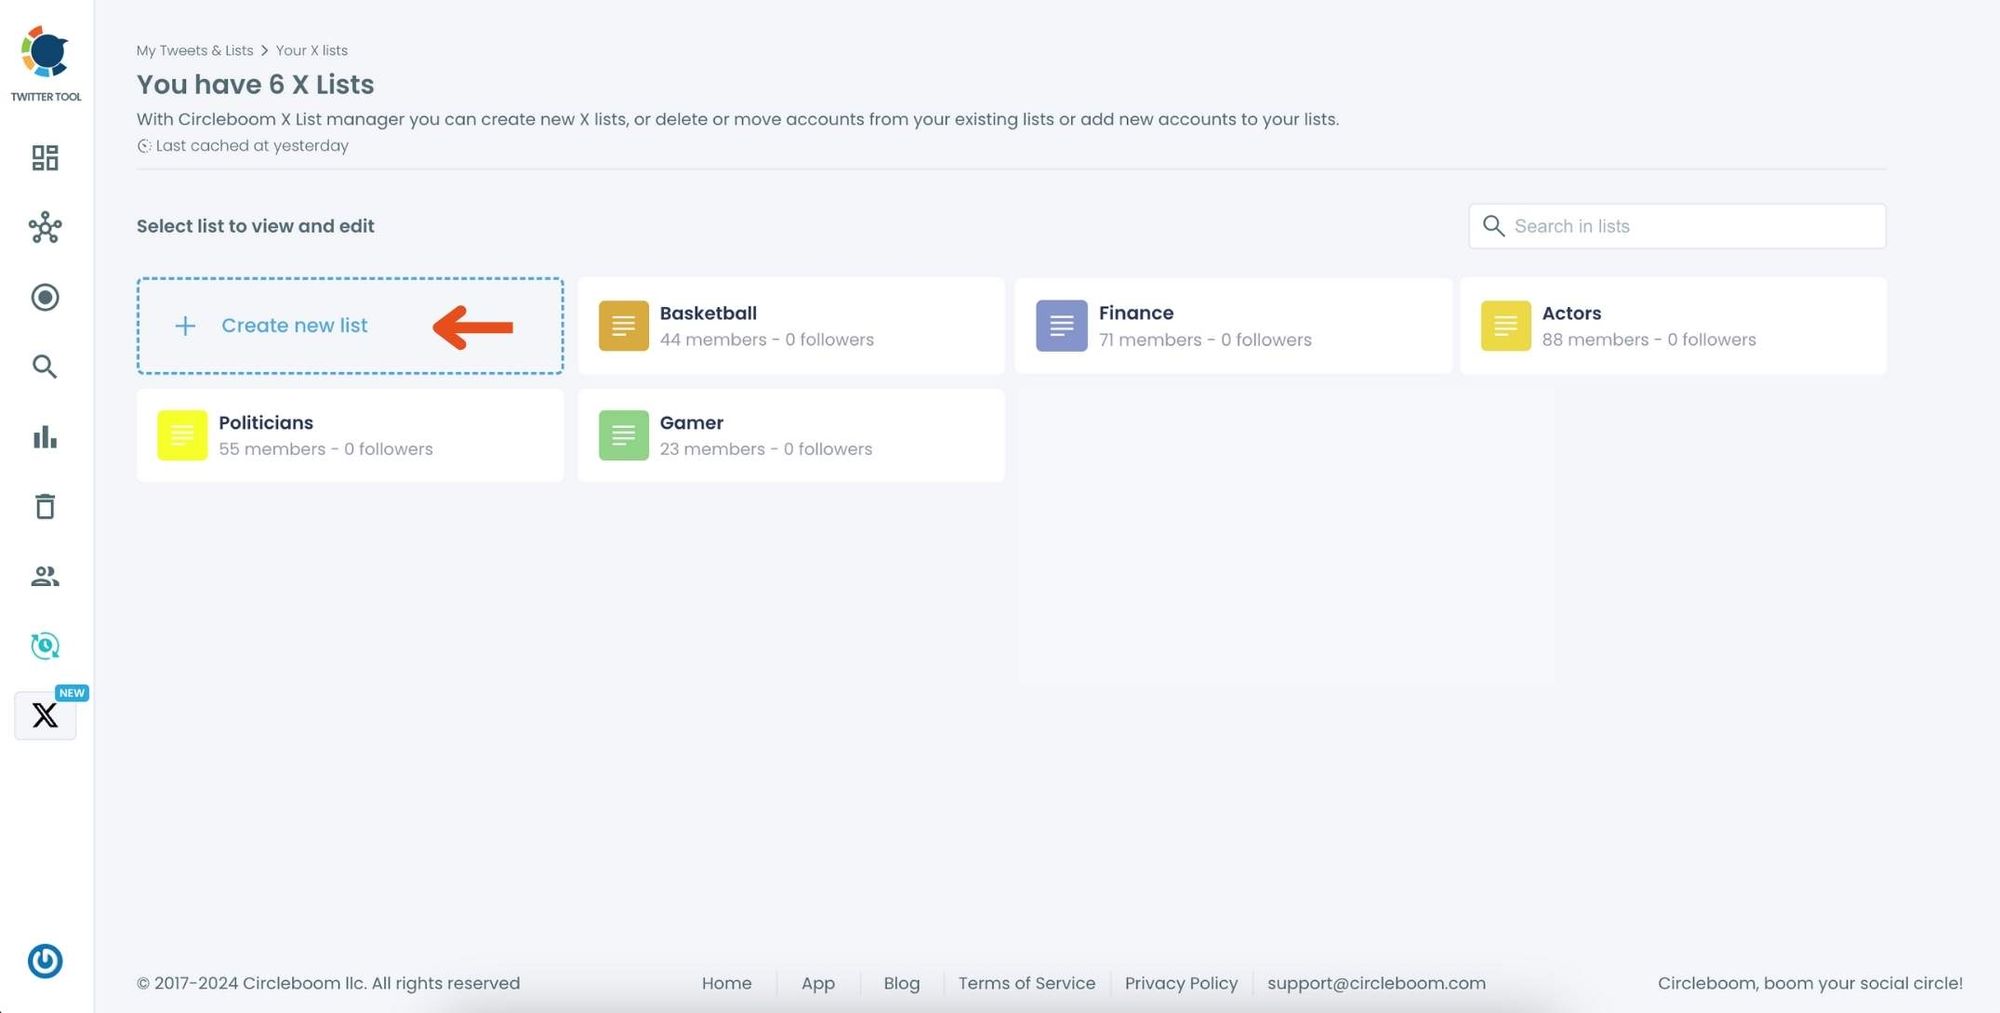Go to the Blog from the footer
This screenshot has width=2000, height=1013.
coord(901,983)
